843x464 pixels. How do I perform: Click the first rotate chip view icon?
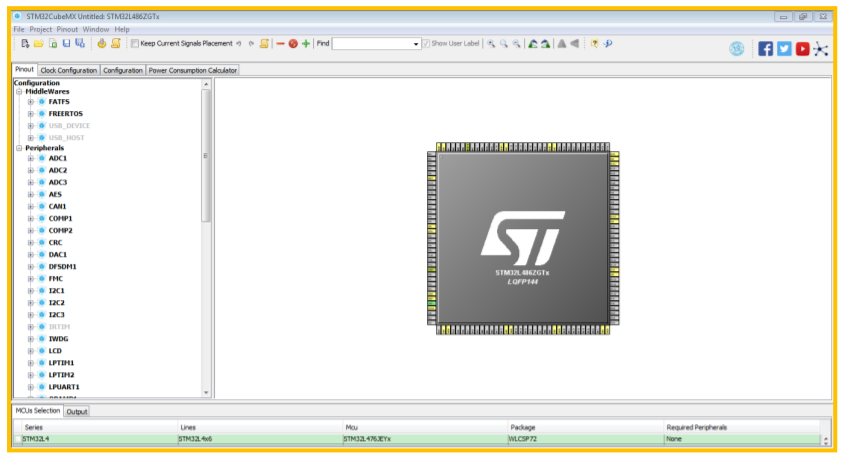tap(533, 44)
